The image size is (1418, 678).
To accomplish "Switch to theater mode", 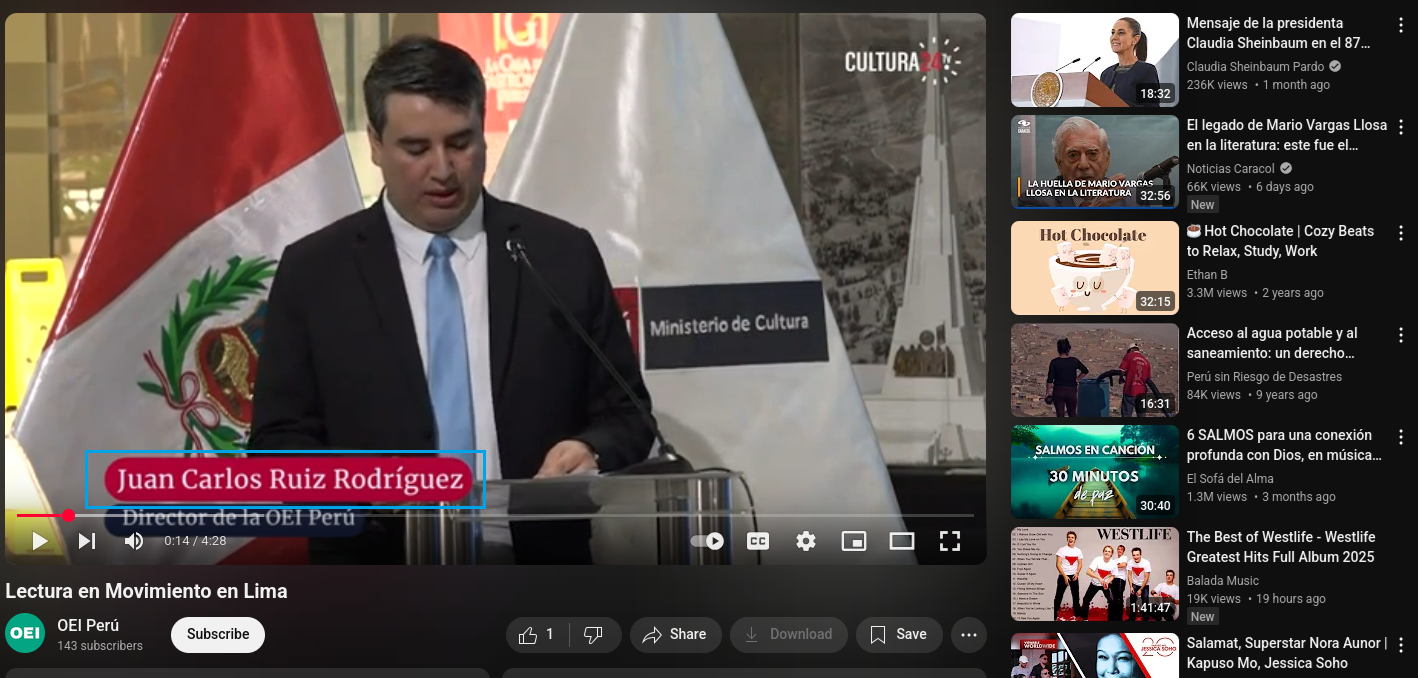I will pyautogui.click(x=902, y=541).
